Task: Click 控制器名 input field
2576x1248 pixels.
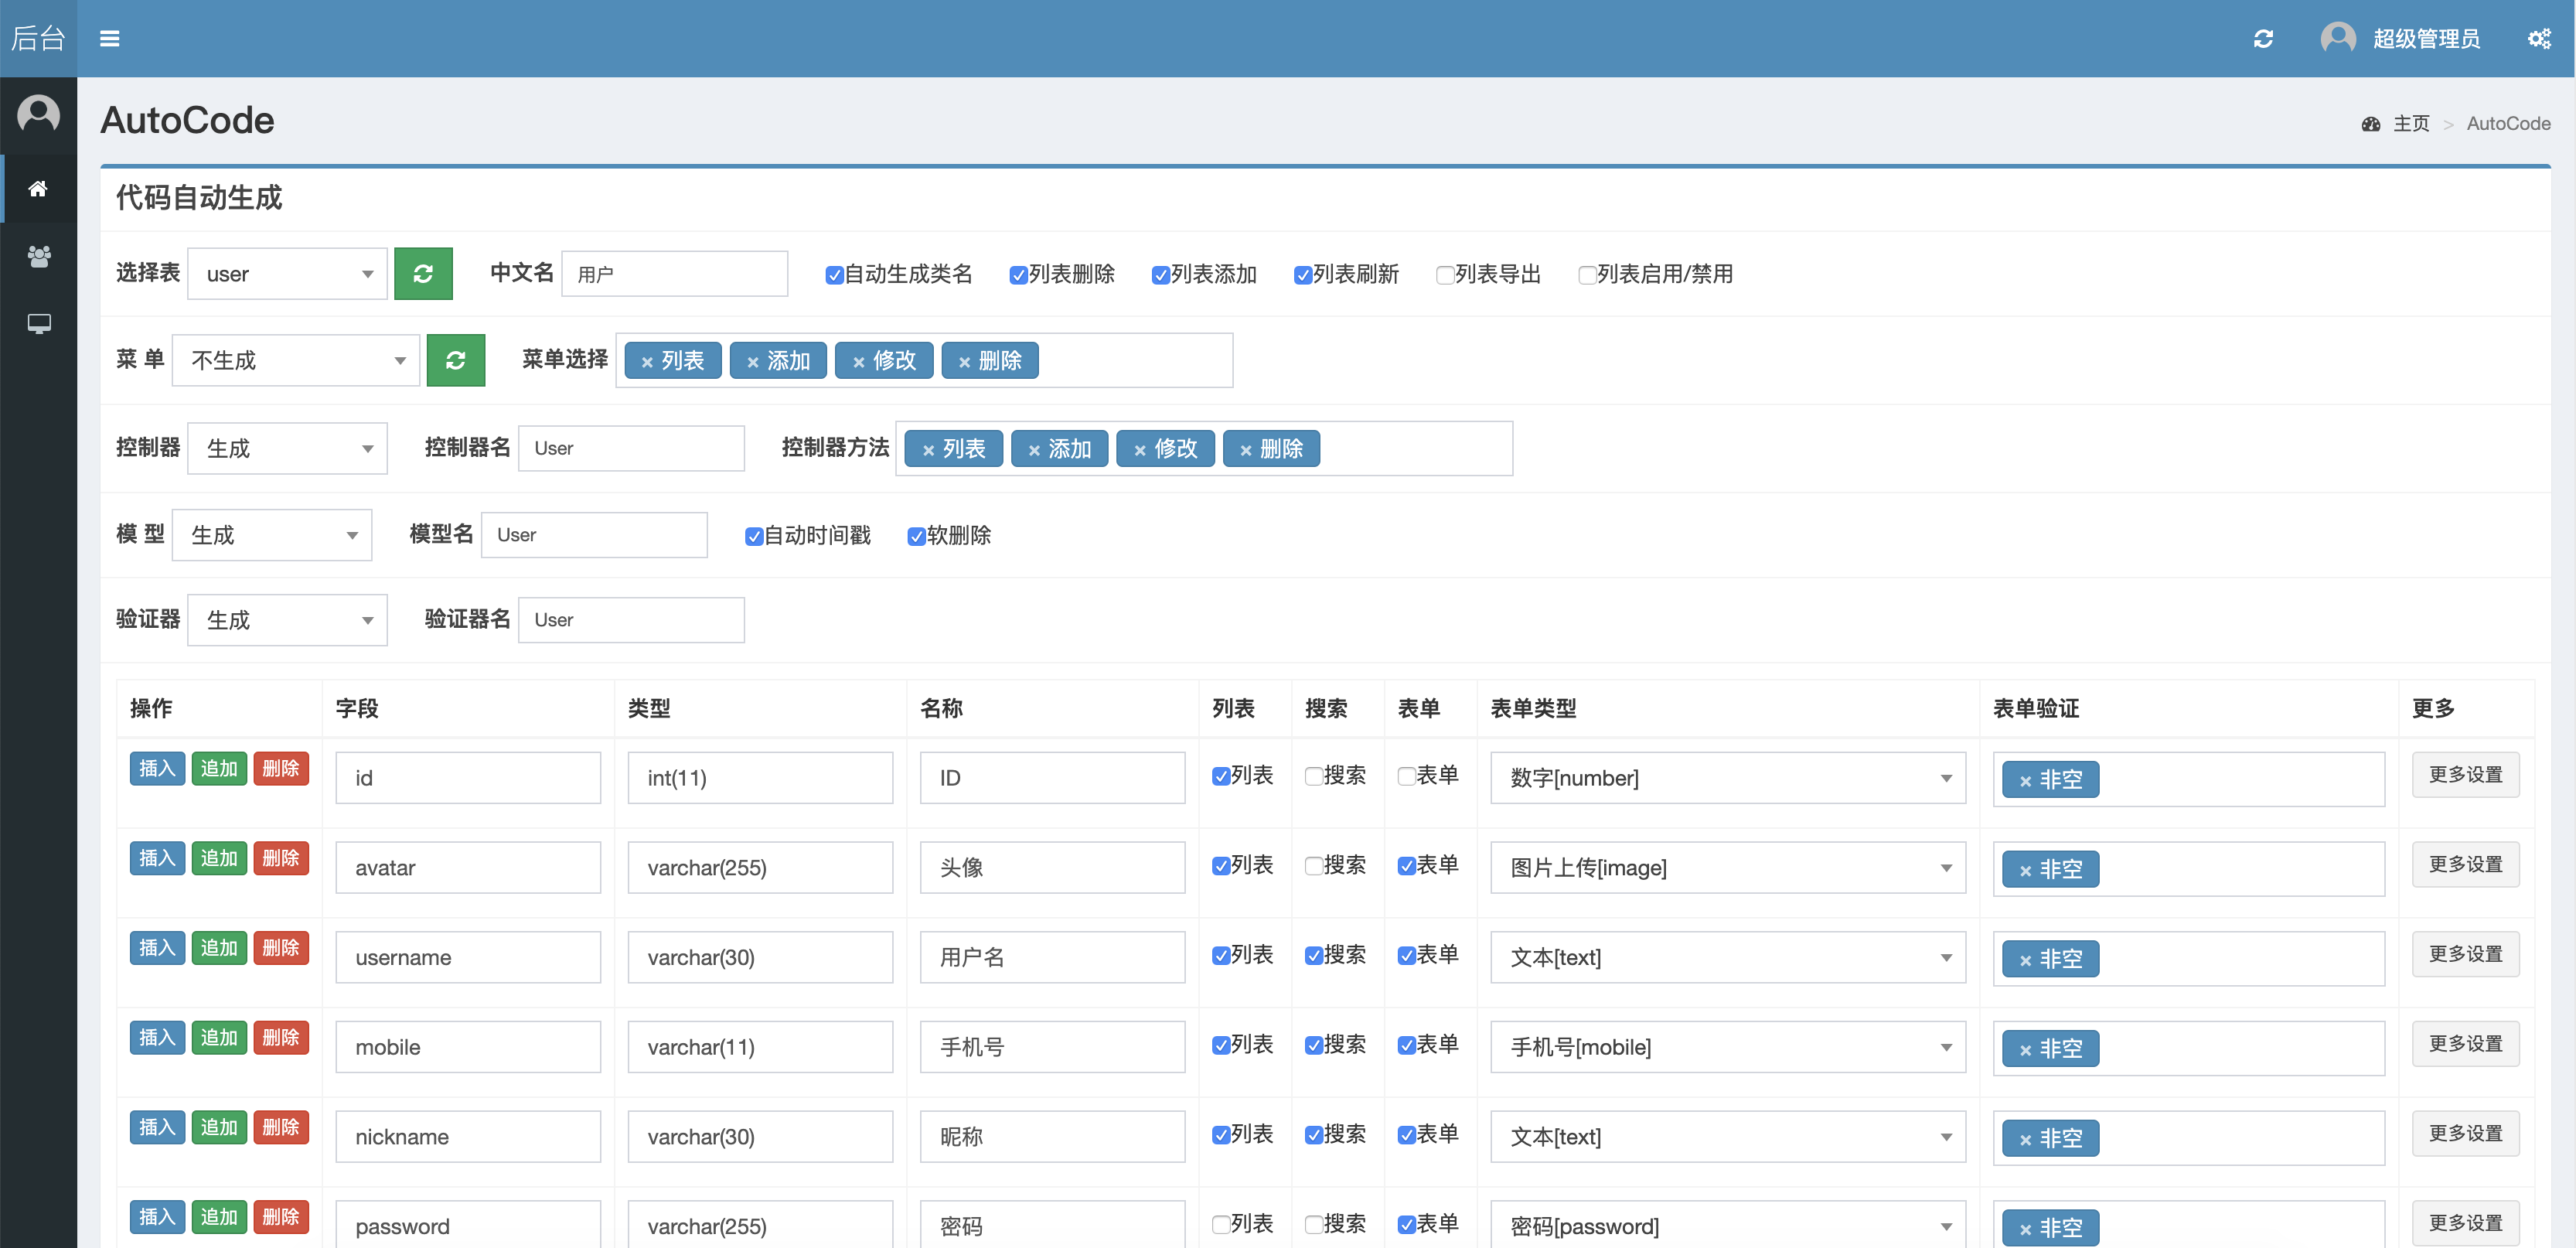Action: click(x=631, y=448)
